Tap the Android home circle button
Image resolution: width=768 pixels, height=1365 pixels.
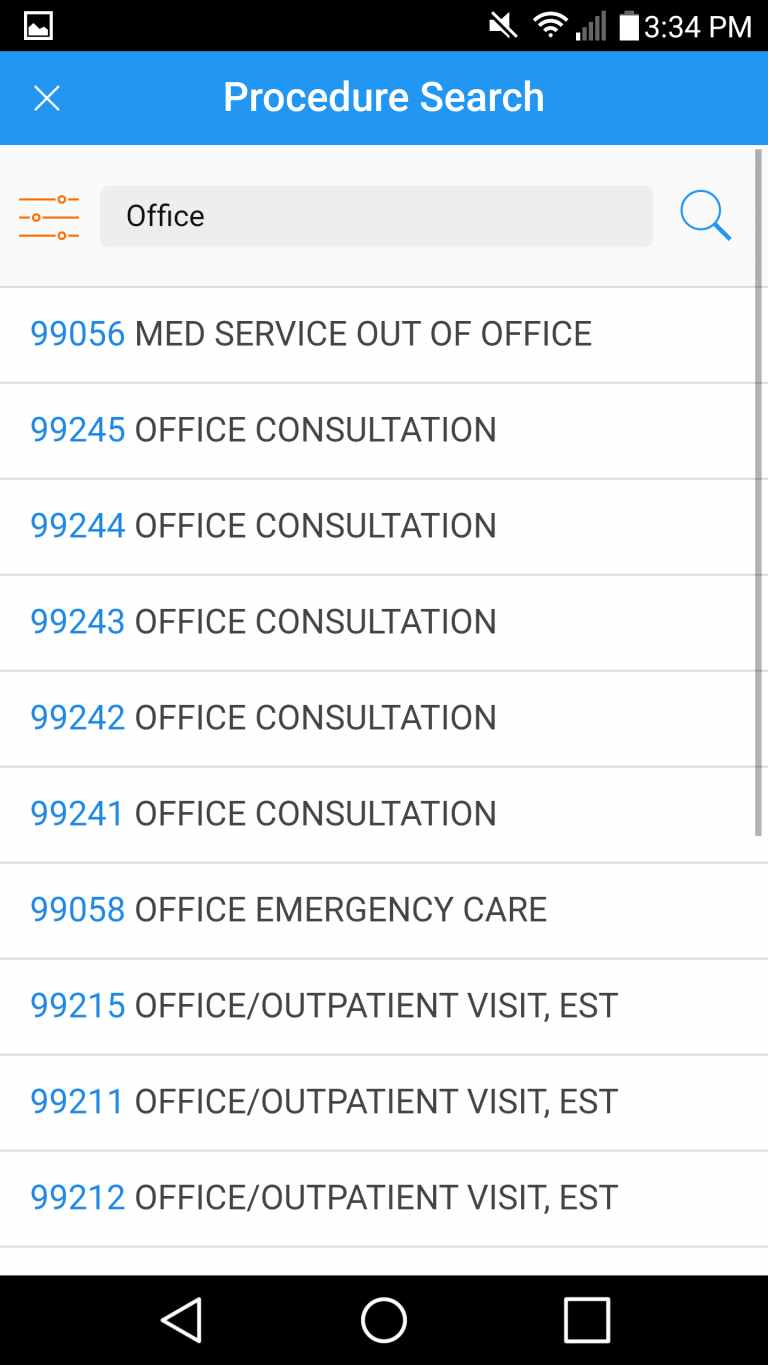tap(384, 1320)
